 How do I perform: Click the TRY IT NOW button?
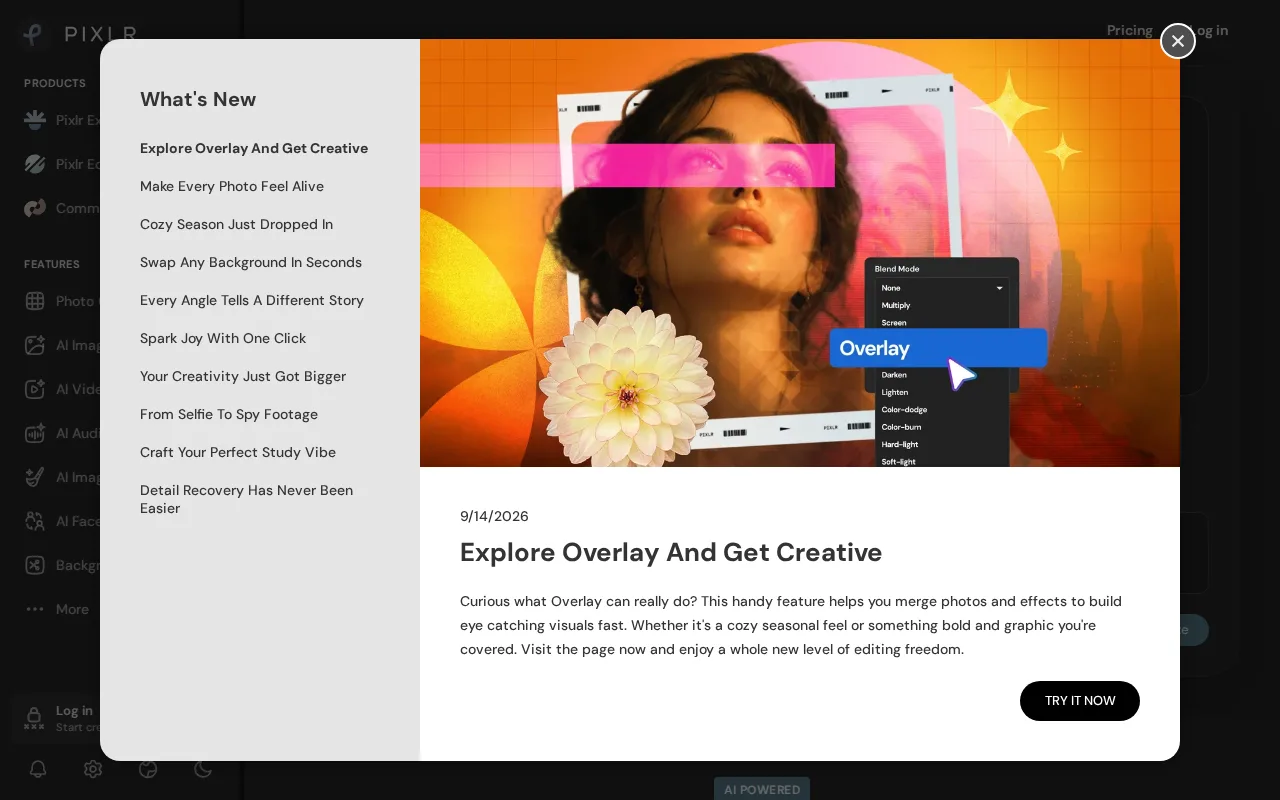tap(1080, 701)
